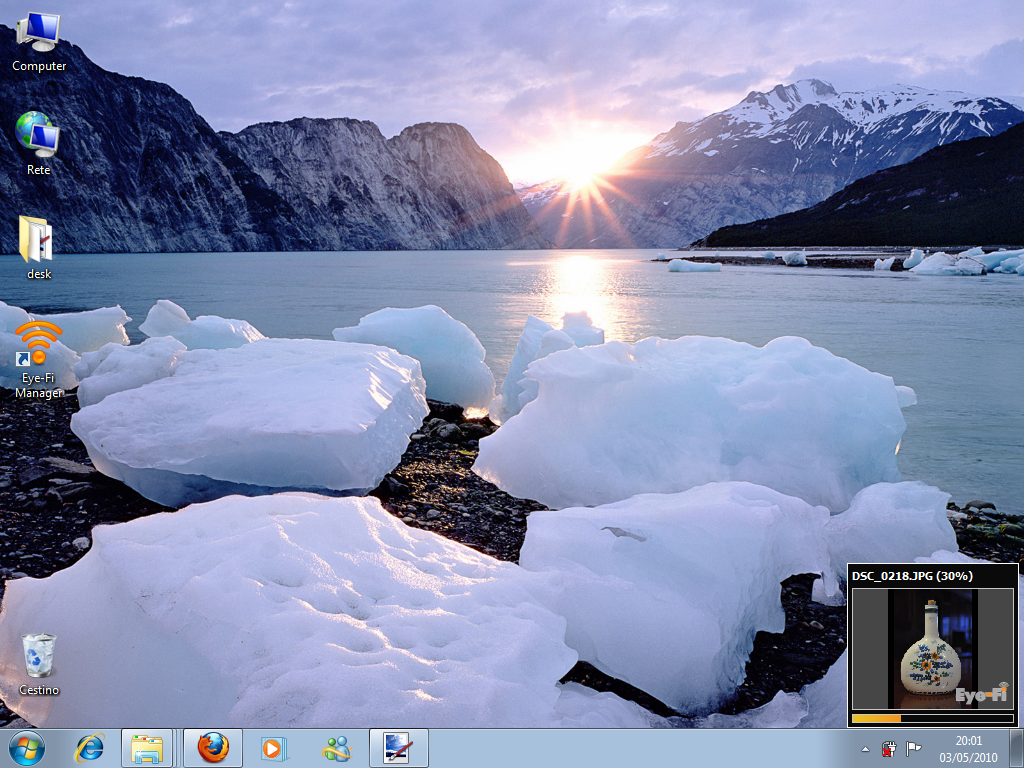The width and height of the screenshot is (1024, 768).
Task: Select the desk folder on desktop
Action: 37,240
